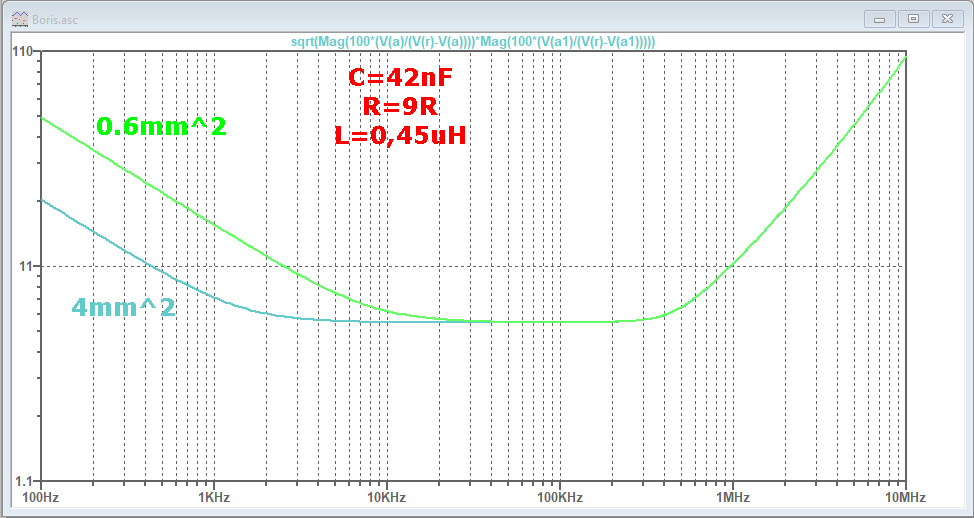Image resolution: width=974 pixels, height=518 pixels.
Task: Click the Boris.asc window title text
Action: (x=54, y=19)
